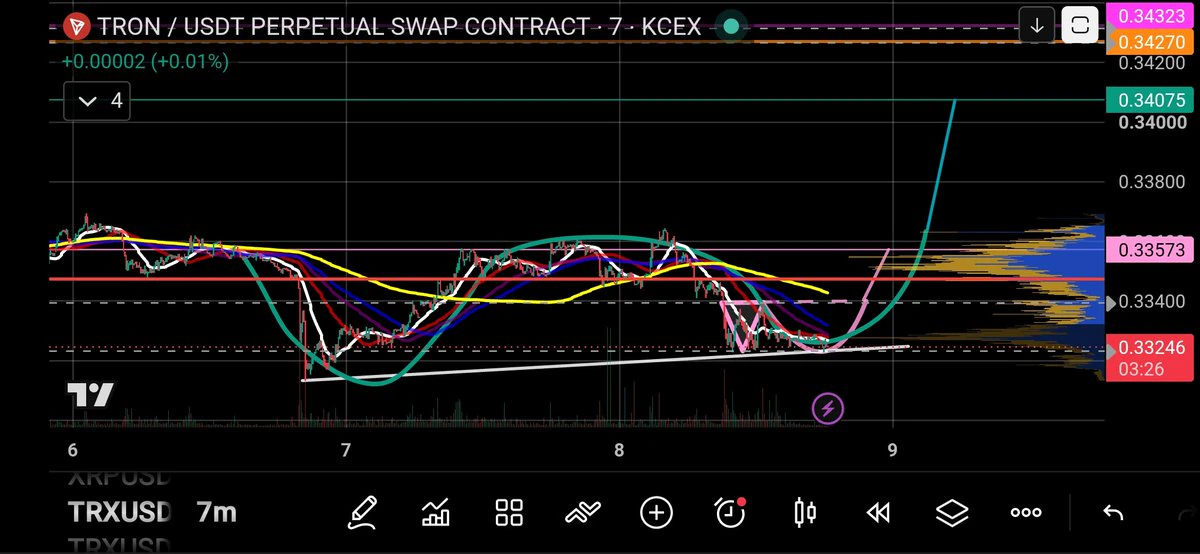Tap the 0.34200 price axis value

(1149, 62)
